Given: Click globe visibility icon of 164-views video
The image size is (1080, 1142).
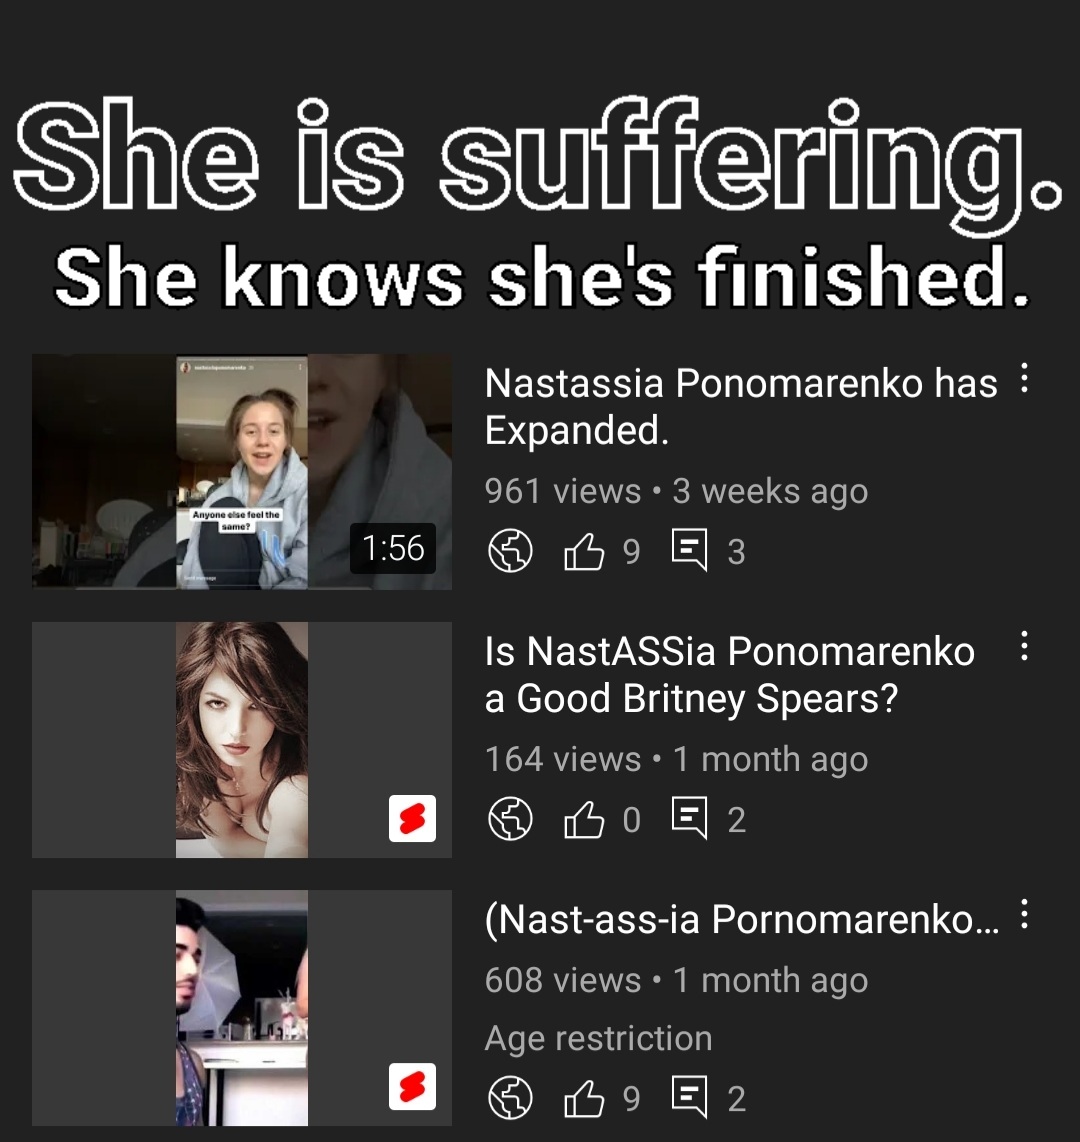Looking at the screenshot, I should click(510, 819).
